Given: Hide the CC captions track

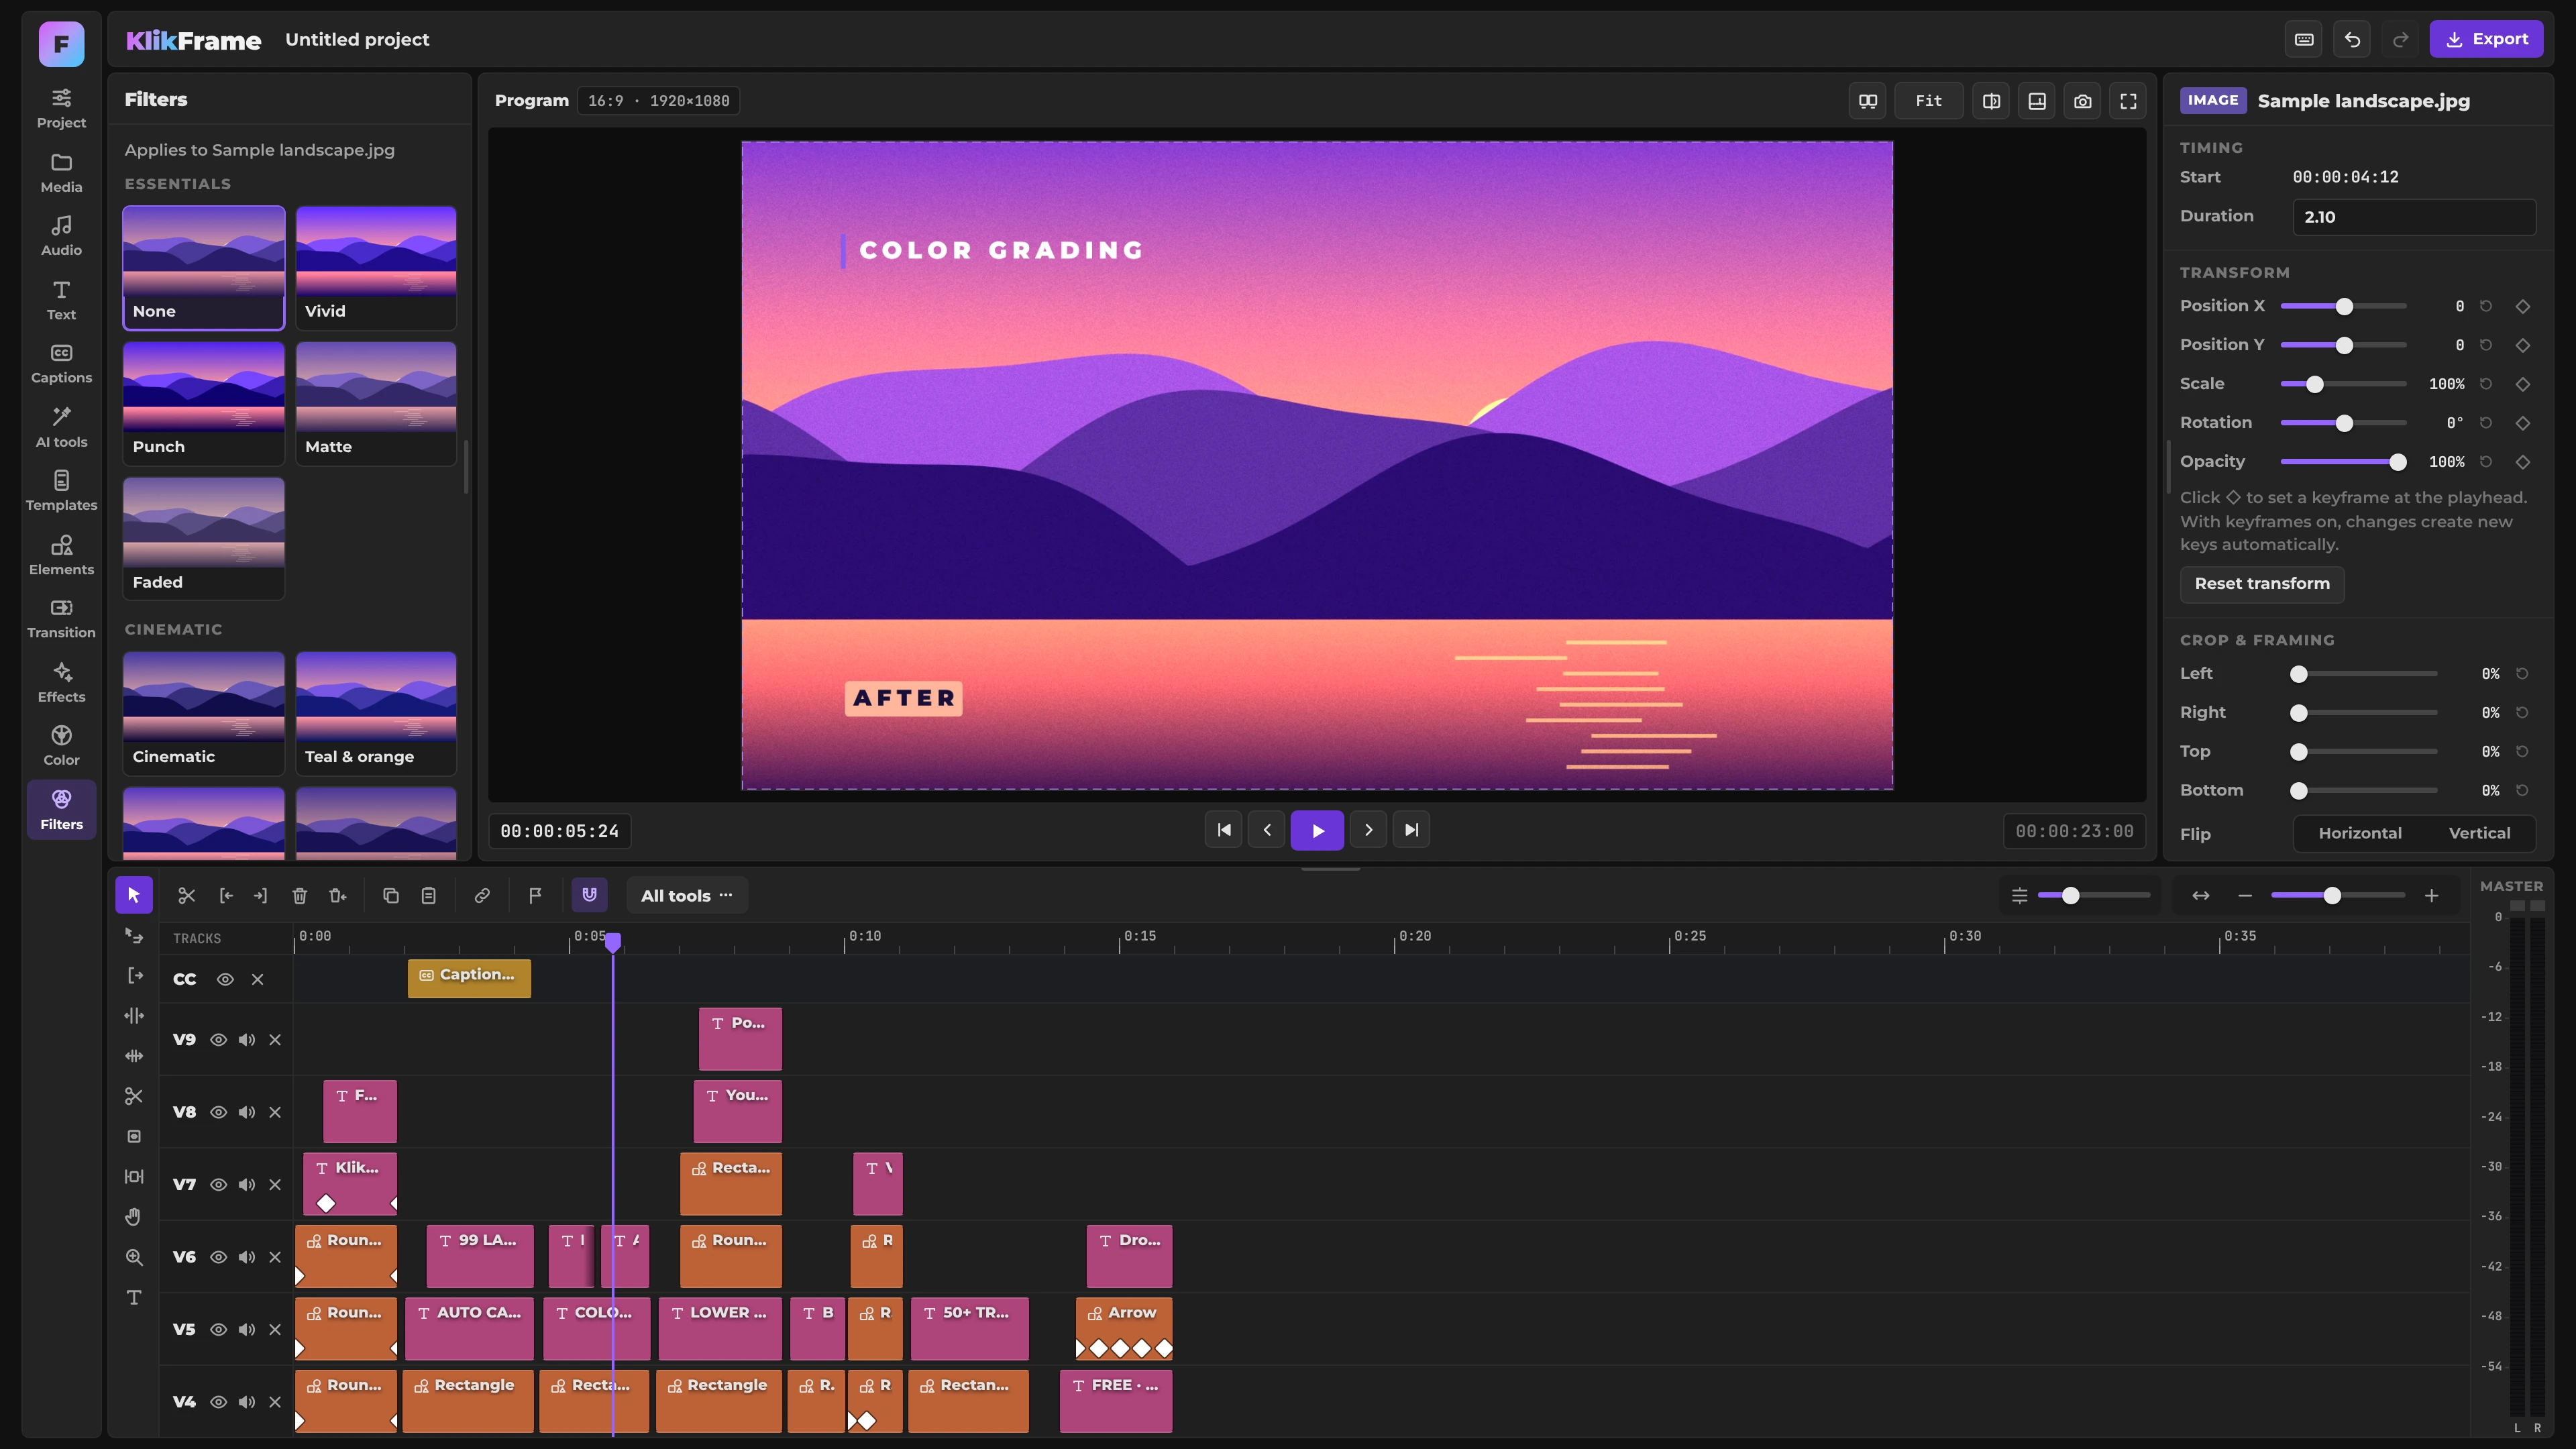Looking at the screenshot, I should (x=225, y=979).
